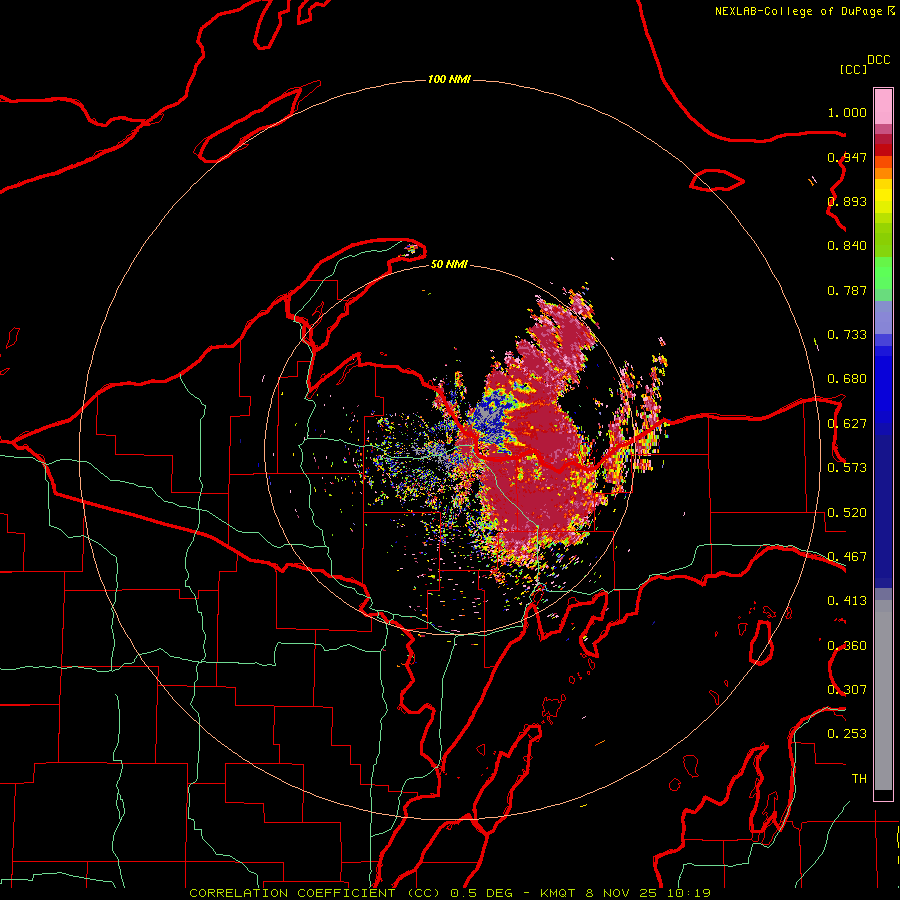Click the TH threshold legend label
This screenshot has width=900, height=900.
[x=859, y=779]
